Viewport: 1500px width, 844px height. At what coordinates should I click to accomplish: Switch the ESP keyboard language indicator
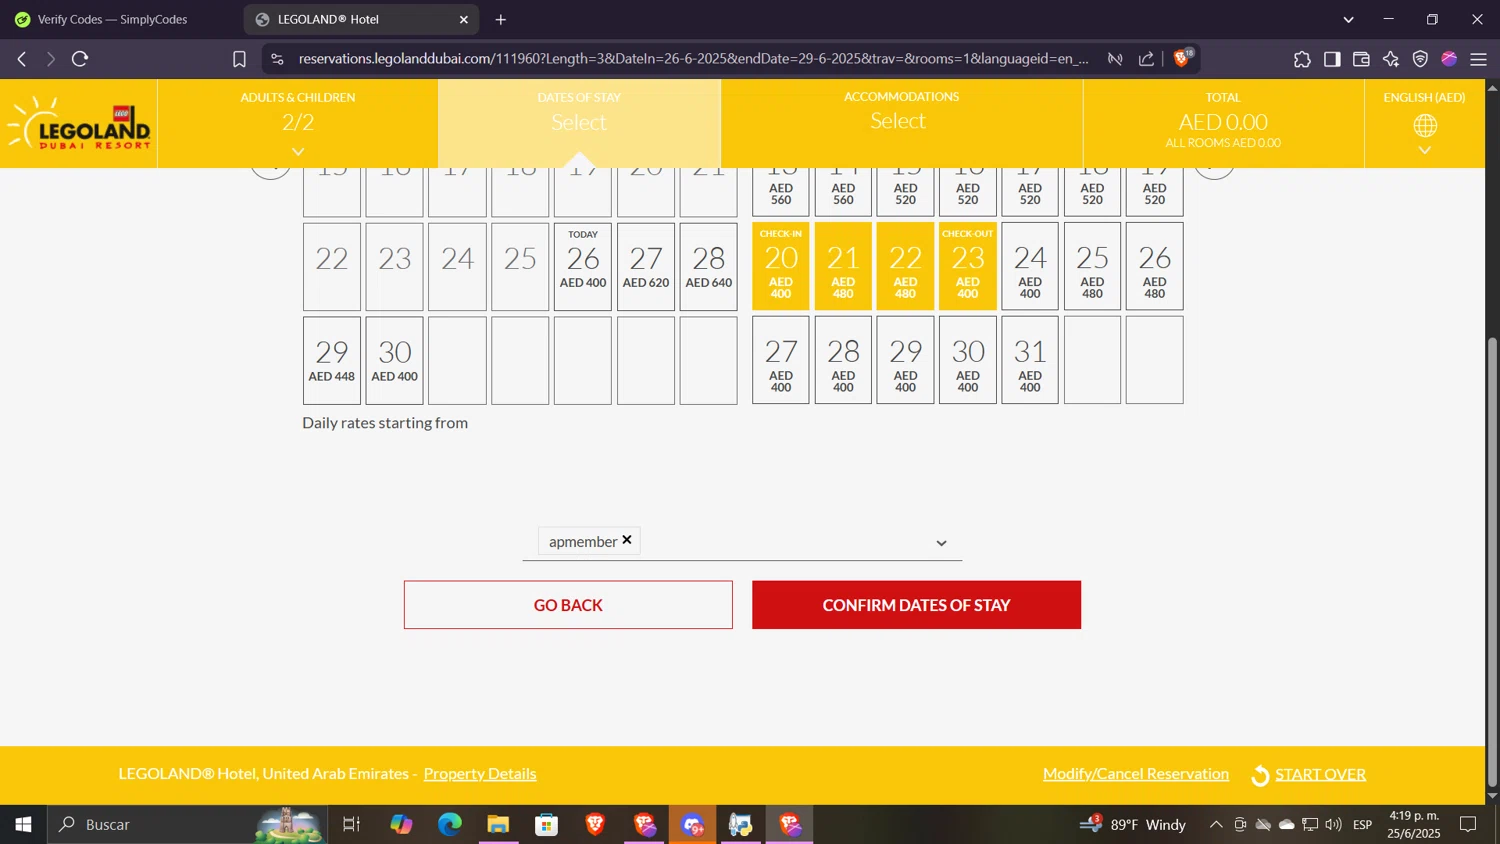coord(1362,824)
